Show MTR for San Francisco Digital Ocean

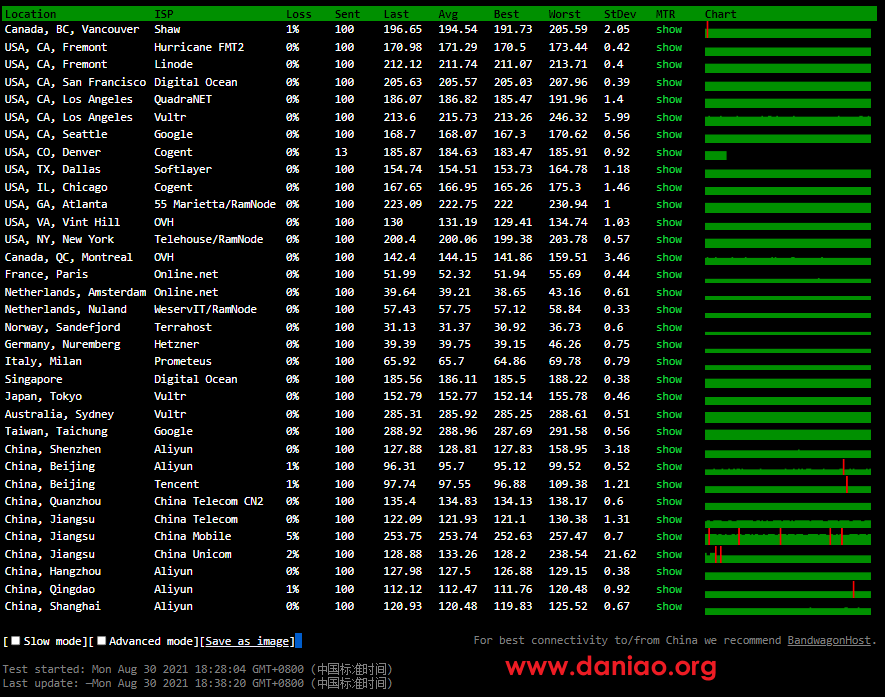pos(669,82)
